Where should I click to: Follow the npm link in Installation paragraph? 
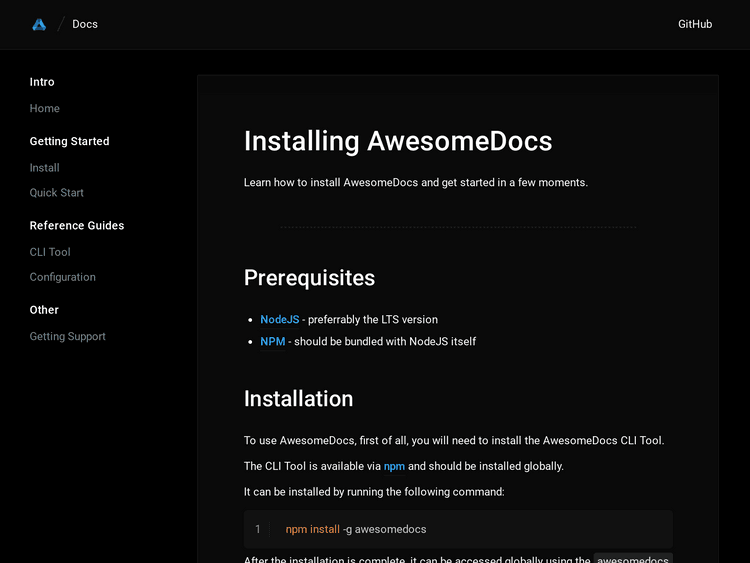(x=394, y=466)
